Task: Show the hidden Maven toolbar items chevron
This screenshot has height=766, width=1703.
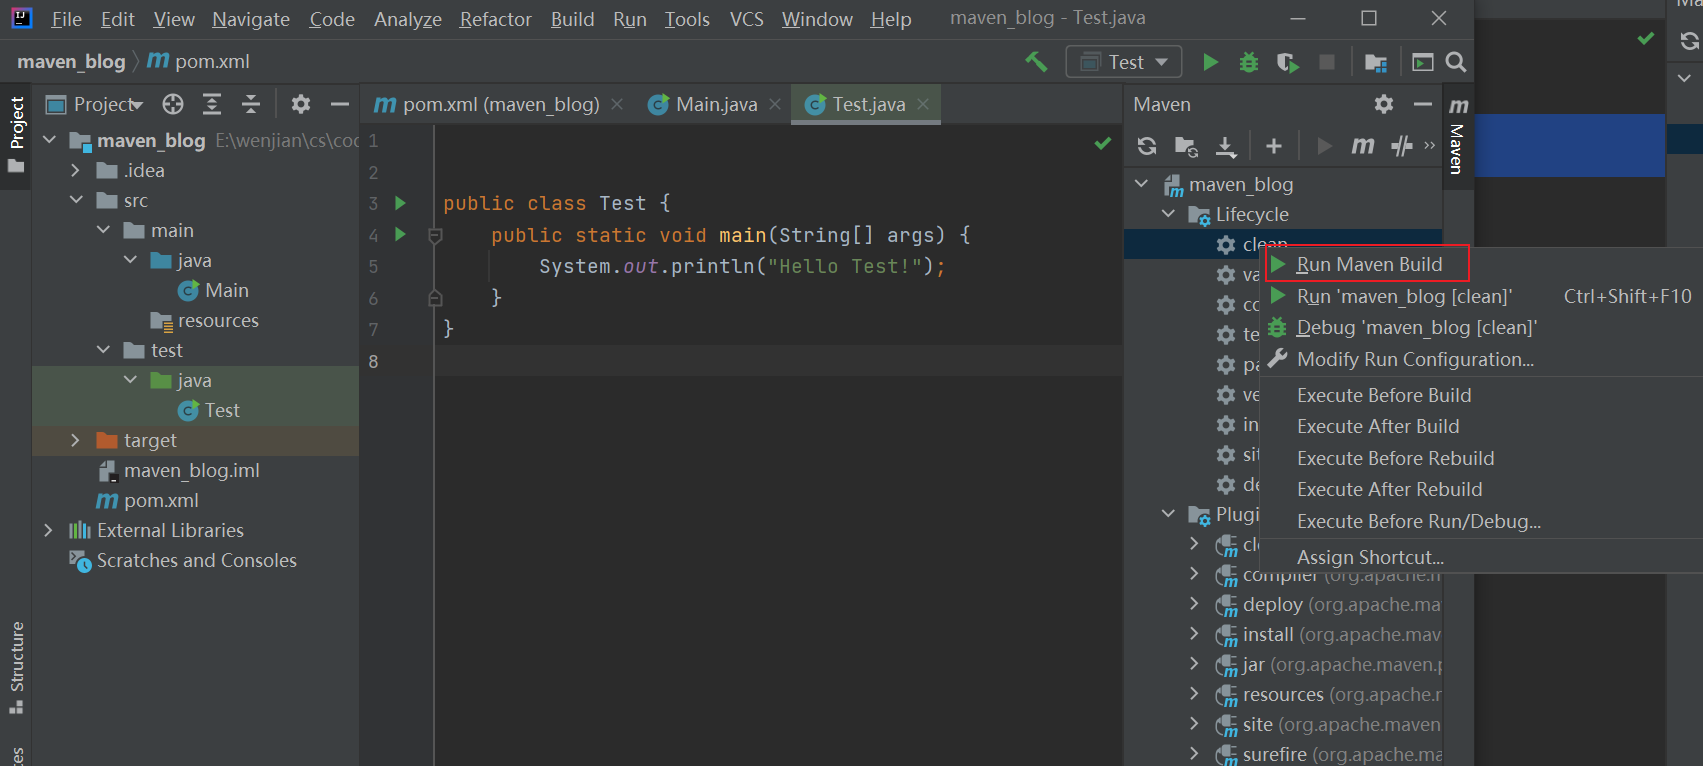Action: [x=1430, y=146]
